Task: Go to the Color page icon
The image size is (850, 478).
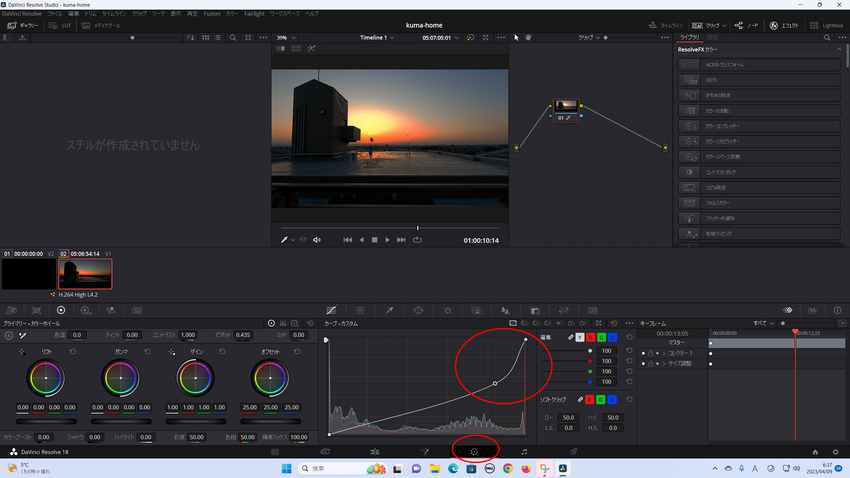Action: (x=474, y=451)
